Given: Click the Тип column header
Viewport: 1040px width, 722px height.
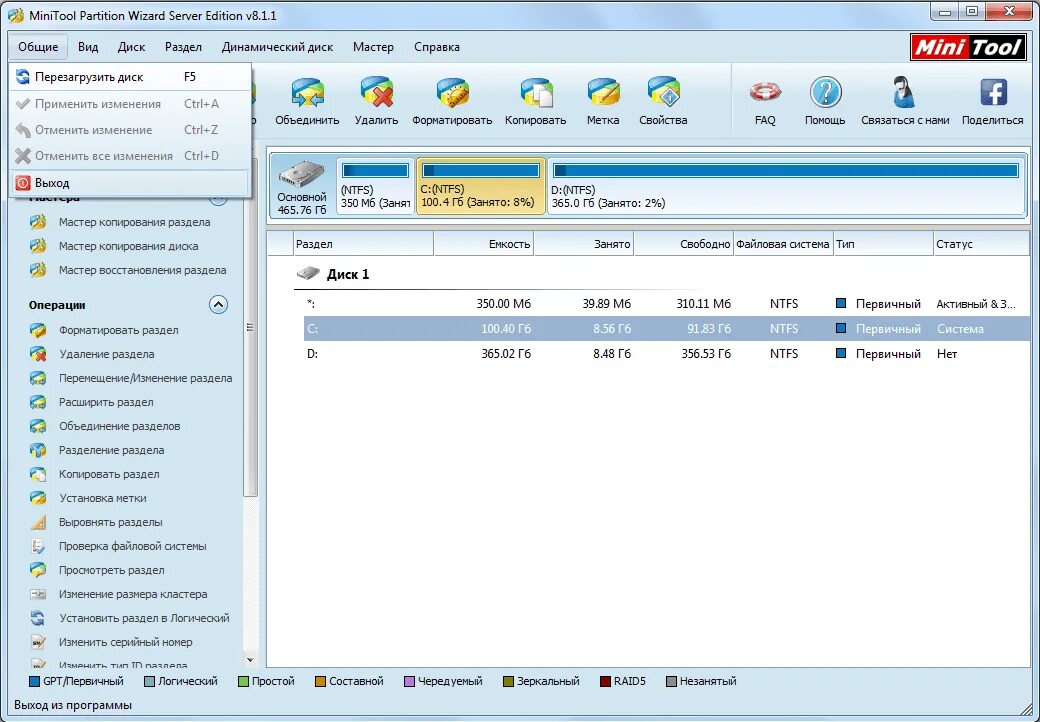Looking at the screenshot, I should [x=883, y=244].
